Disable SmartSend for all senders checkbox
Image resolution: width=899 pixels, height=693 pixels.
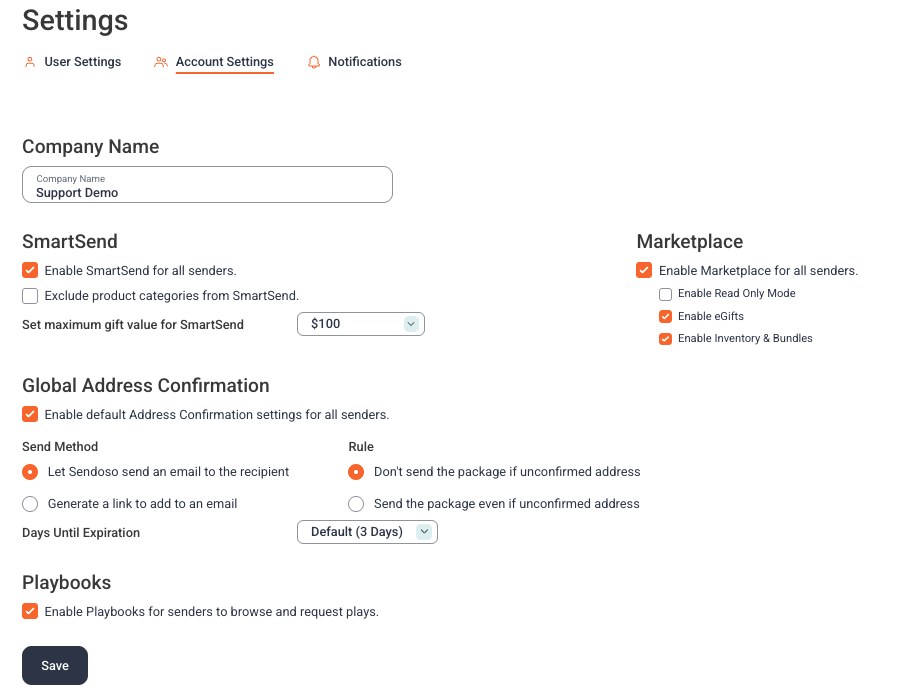[x=30, y=270]
